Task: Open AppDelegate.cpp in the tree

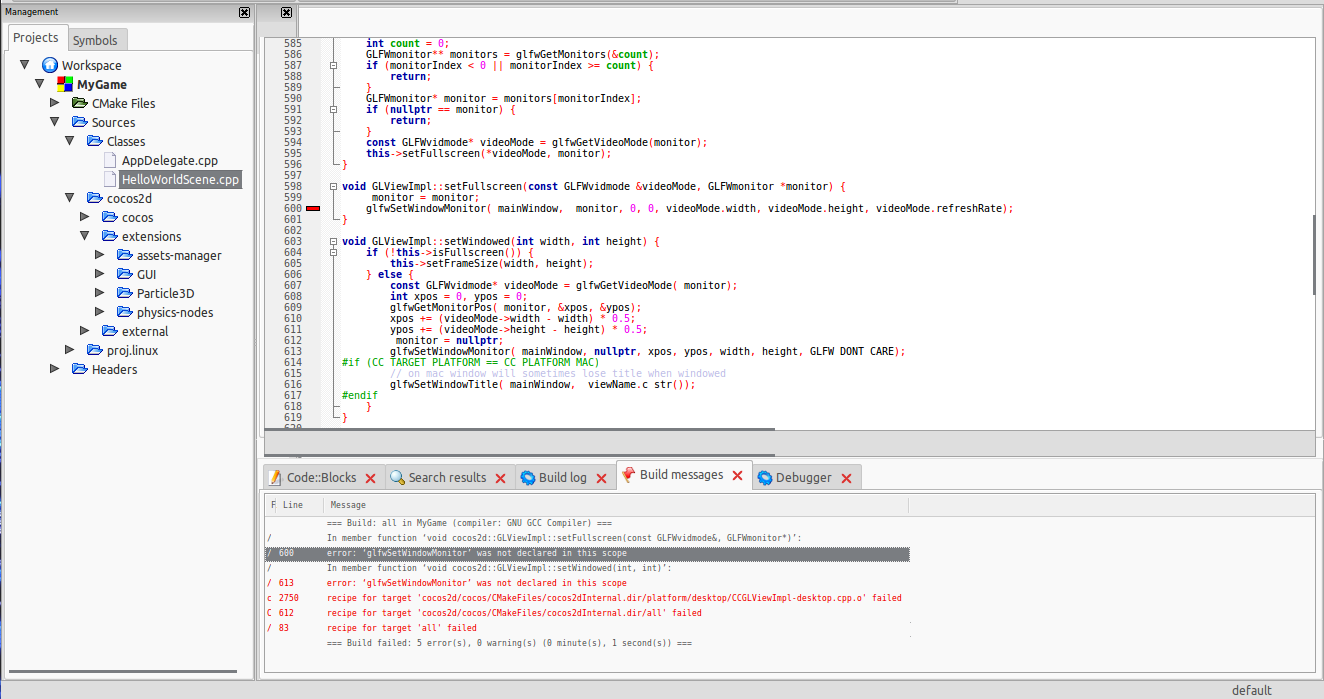Action: [x=170, y=160]
